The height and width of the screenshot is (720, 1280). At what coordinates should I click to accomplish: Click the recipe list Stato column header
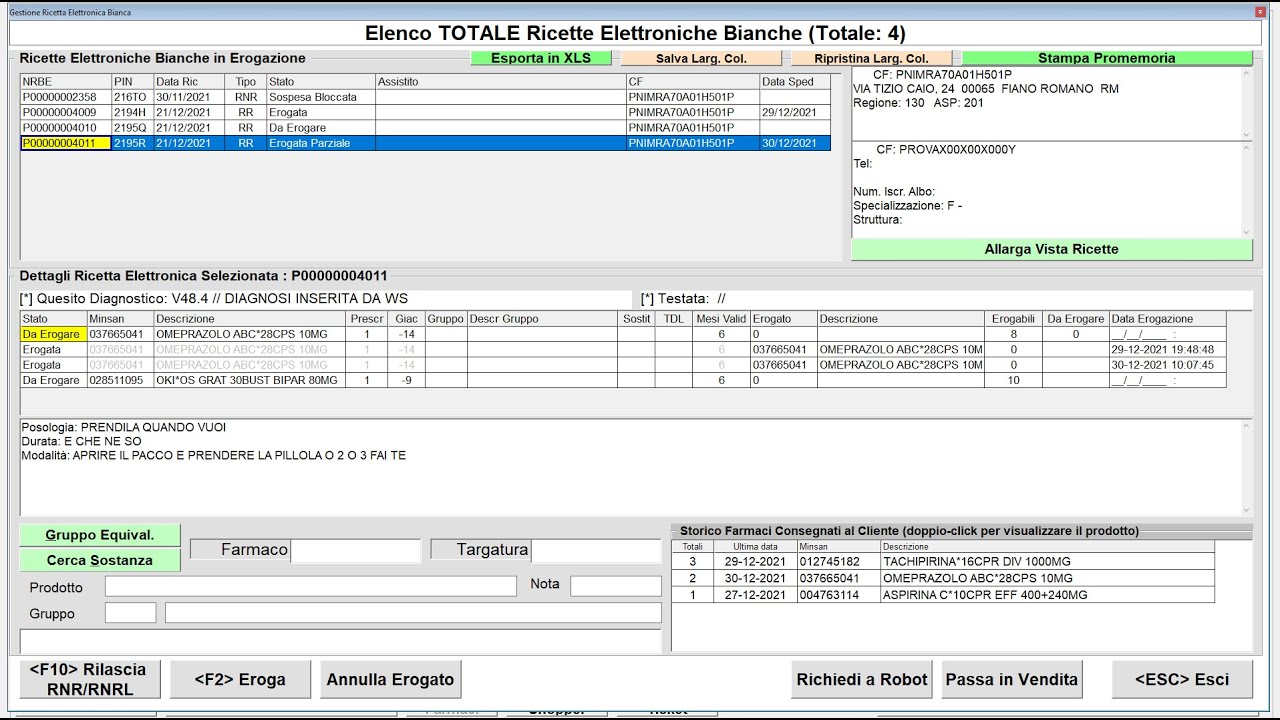(x=320, y=82)
